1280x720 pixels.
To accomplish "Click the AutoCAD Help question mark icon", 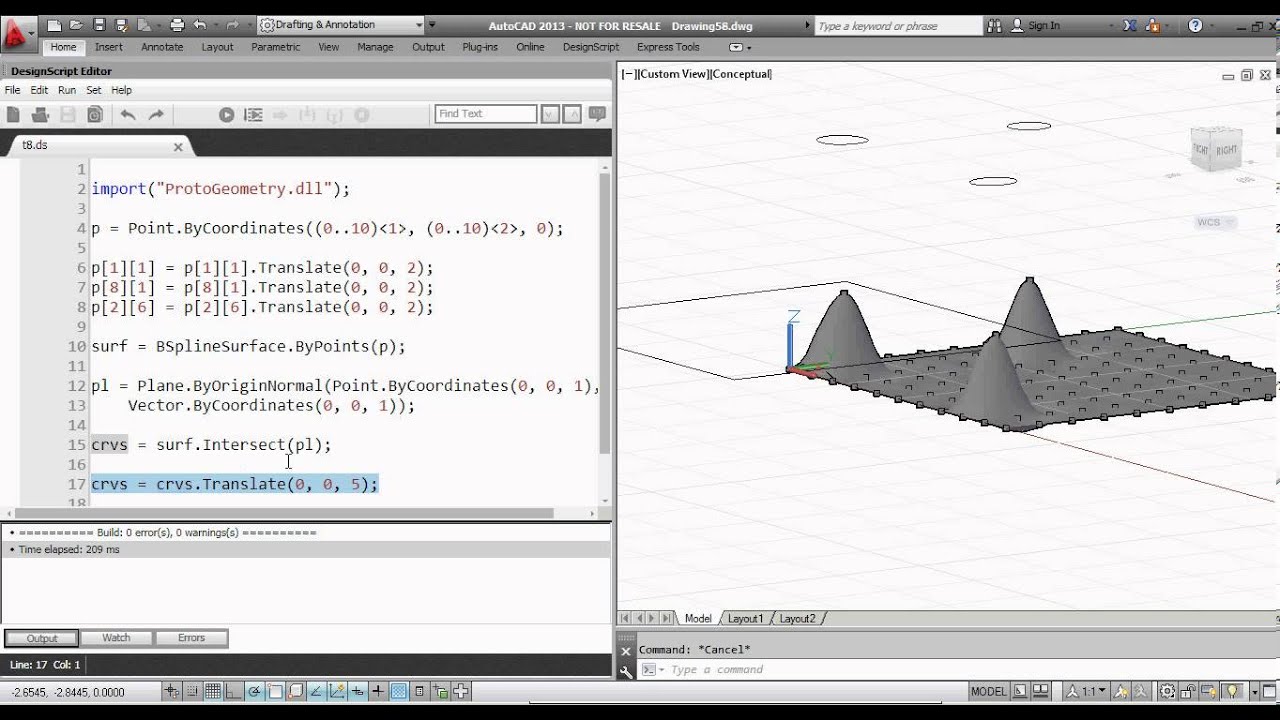I will (1195, 25).
